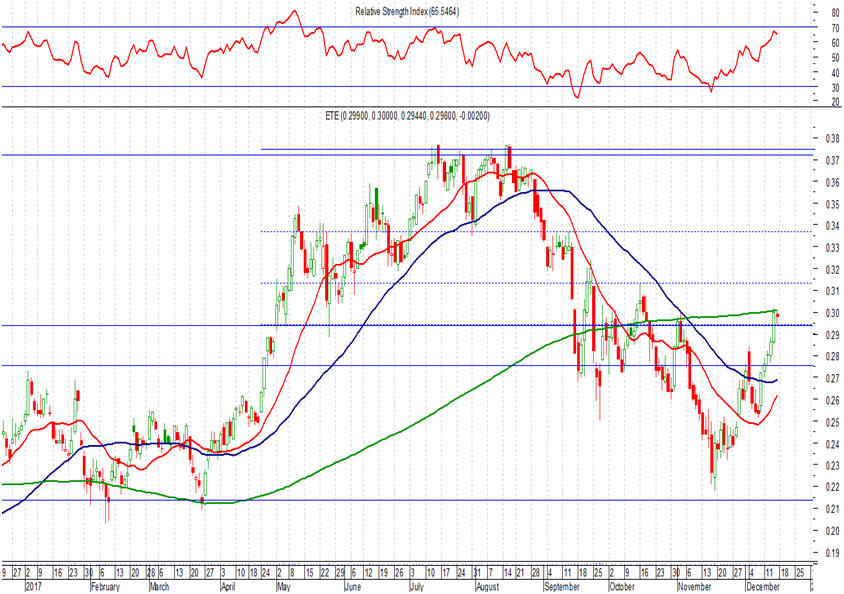Select the 0.21 price level label
The height and width of the screenshot is (594, 844).
(833, 509)
